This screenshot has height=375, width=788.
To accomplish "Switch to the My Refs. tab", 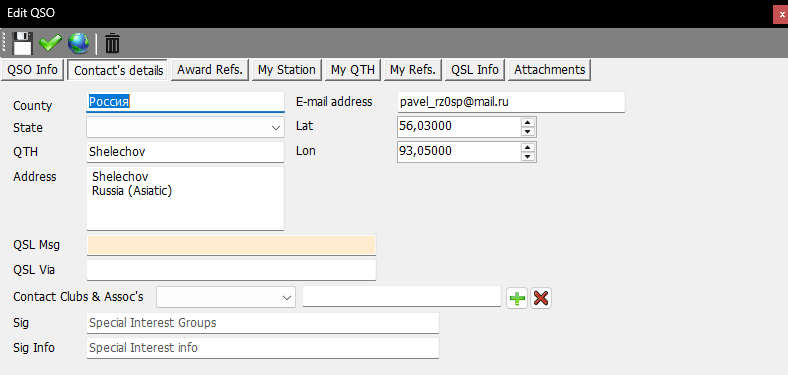I will (413, 70).
